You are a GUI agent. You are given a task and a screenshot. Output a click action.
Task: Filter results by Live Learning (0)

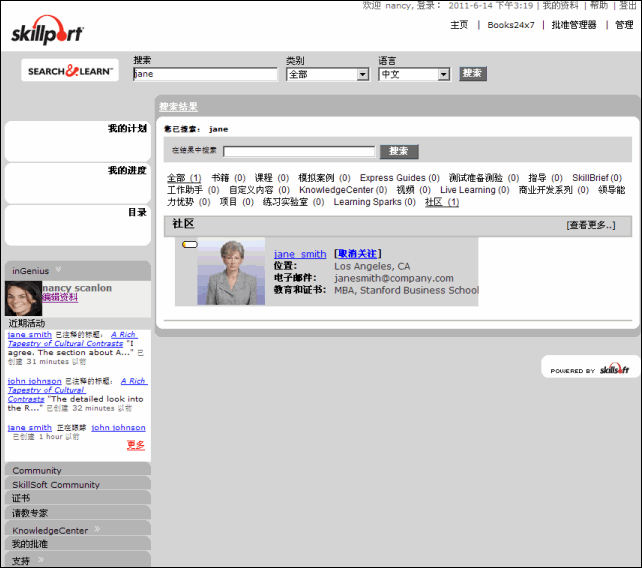(x=475, y=190)
